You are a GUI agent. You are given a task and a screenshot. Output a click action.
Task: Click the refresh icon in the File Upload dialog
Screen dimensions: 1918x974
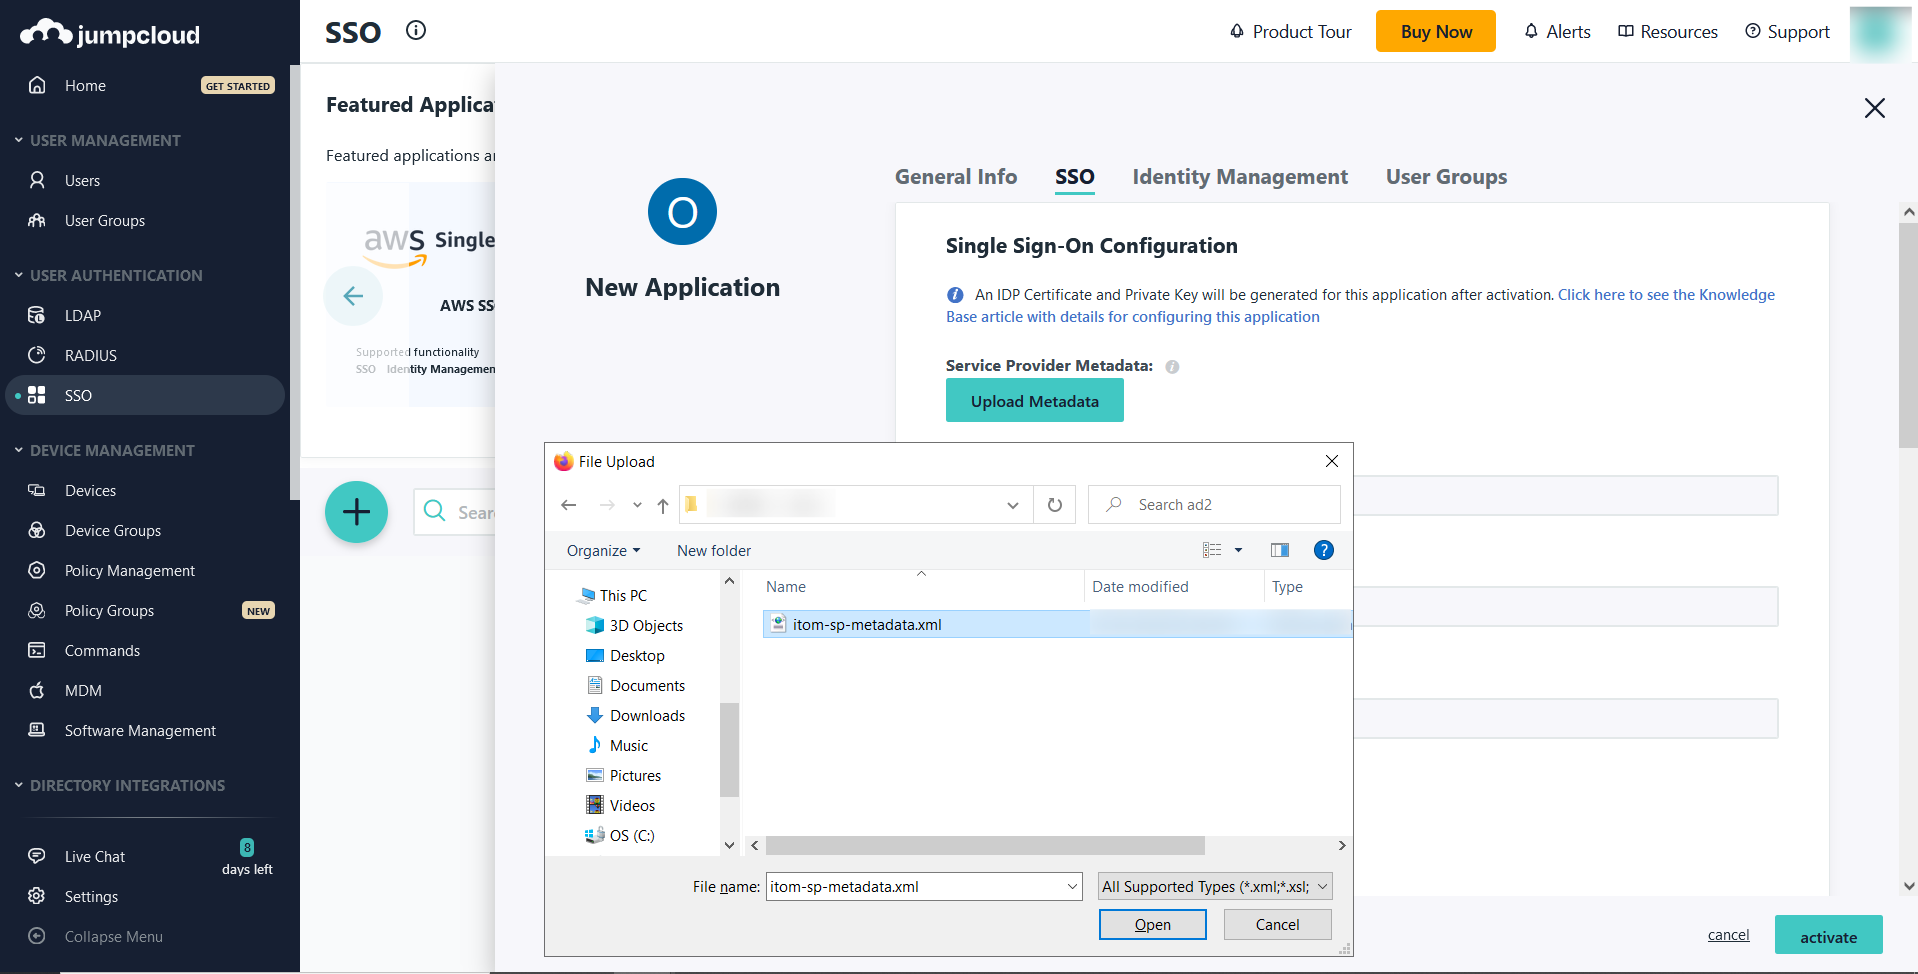(x=1054, y=505)
